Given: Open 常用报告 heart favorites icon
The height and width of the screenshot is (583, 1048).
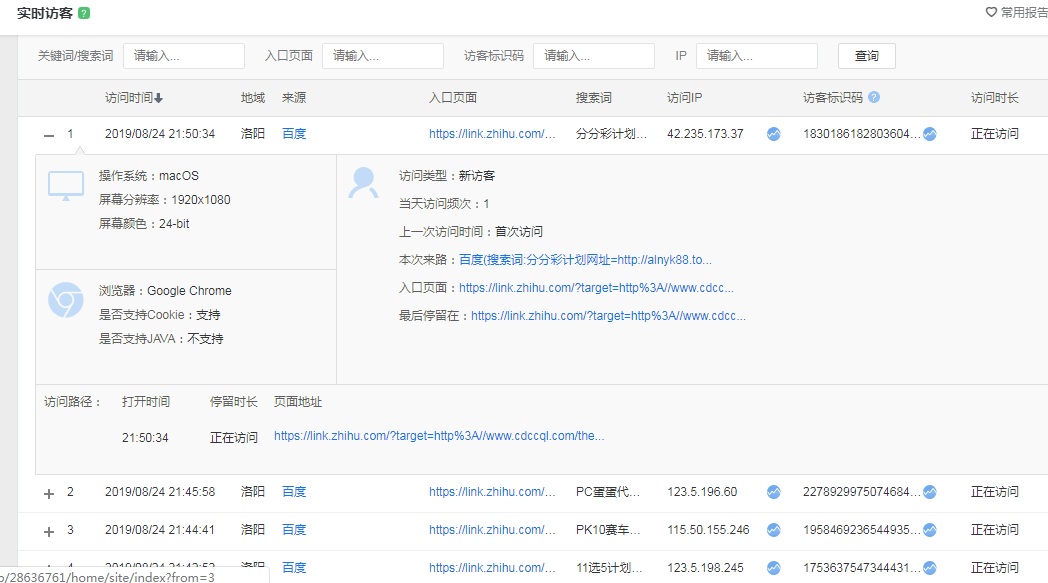Looking at the screenshot, I should tap(991, 12).
